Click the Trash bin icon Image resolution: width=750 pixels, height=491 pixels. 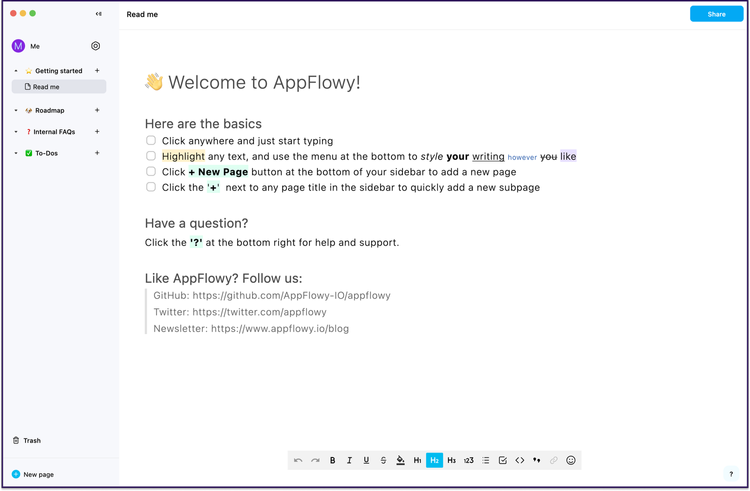pos(16,440)
